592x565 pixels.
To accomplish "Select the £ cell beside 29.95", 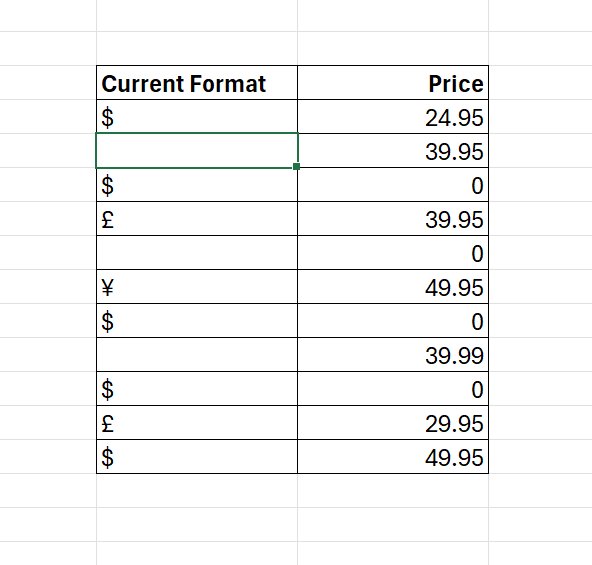I will [x=197, y=423].
